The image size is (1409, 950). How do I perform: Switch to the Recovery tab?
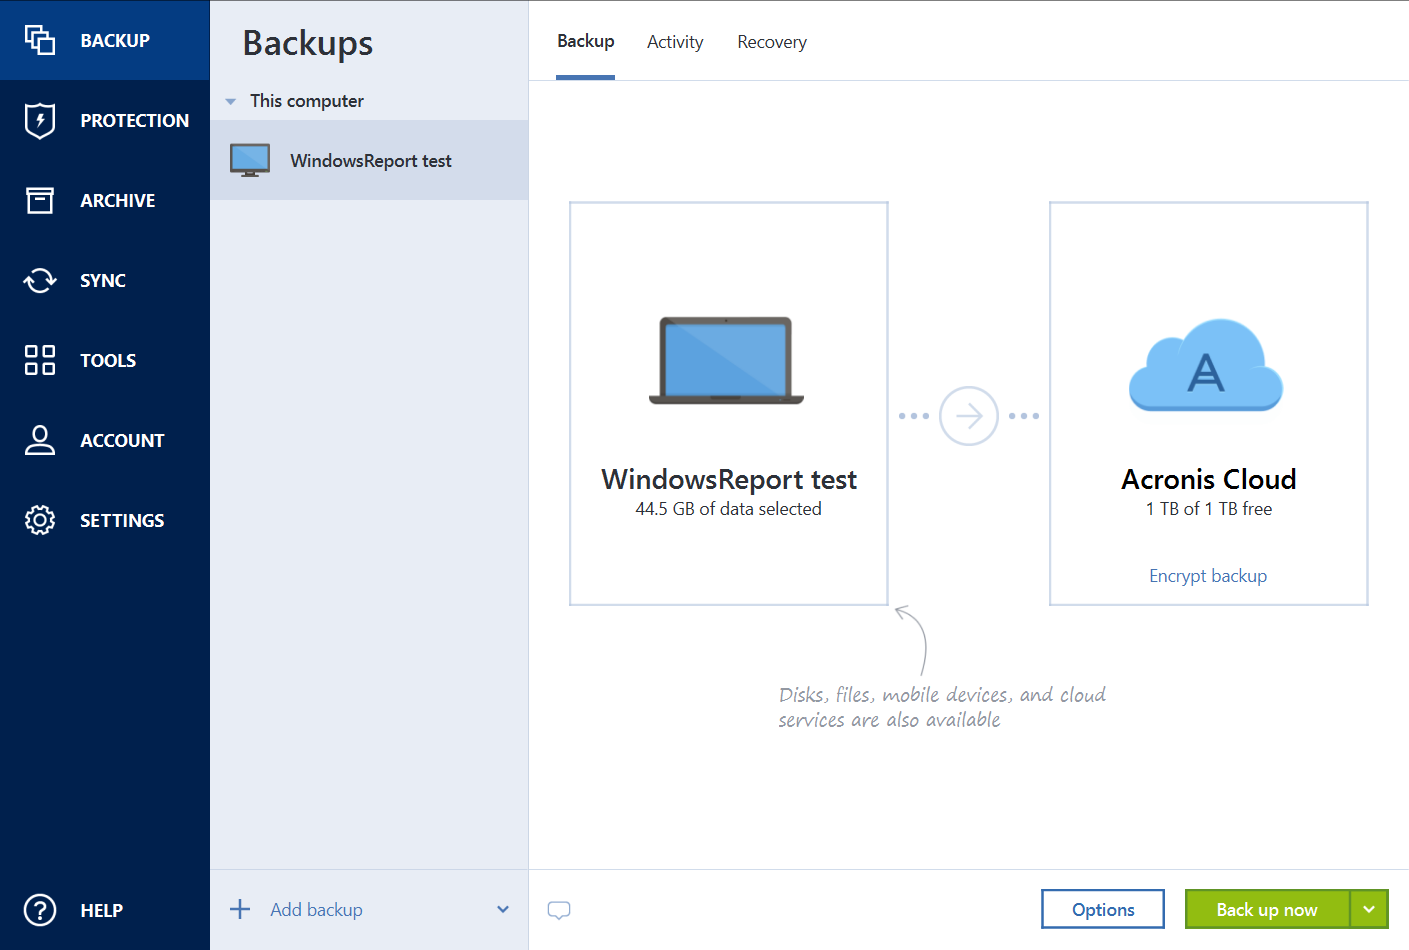[772, 42]
